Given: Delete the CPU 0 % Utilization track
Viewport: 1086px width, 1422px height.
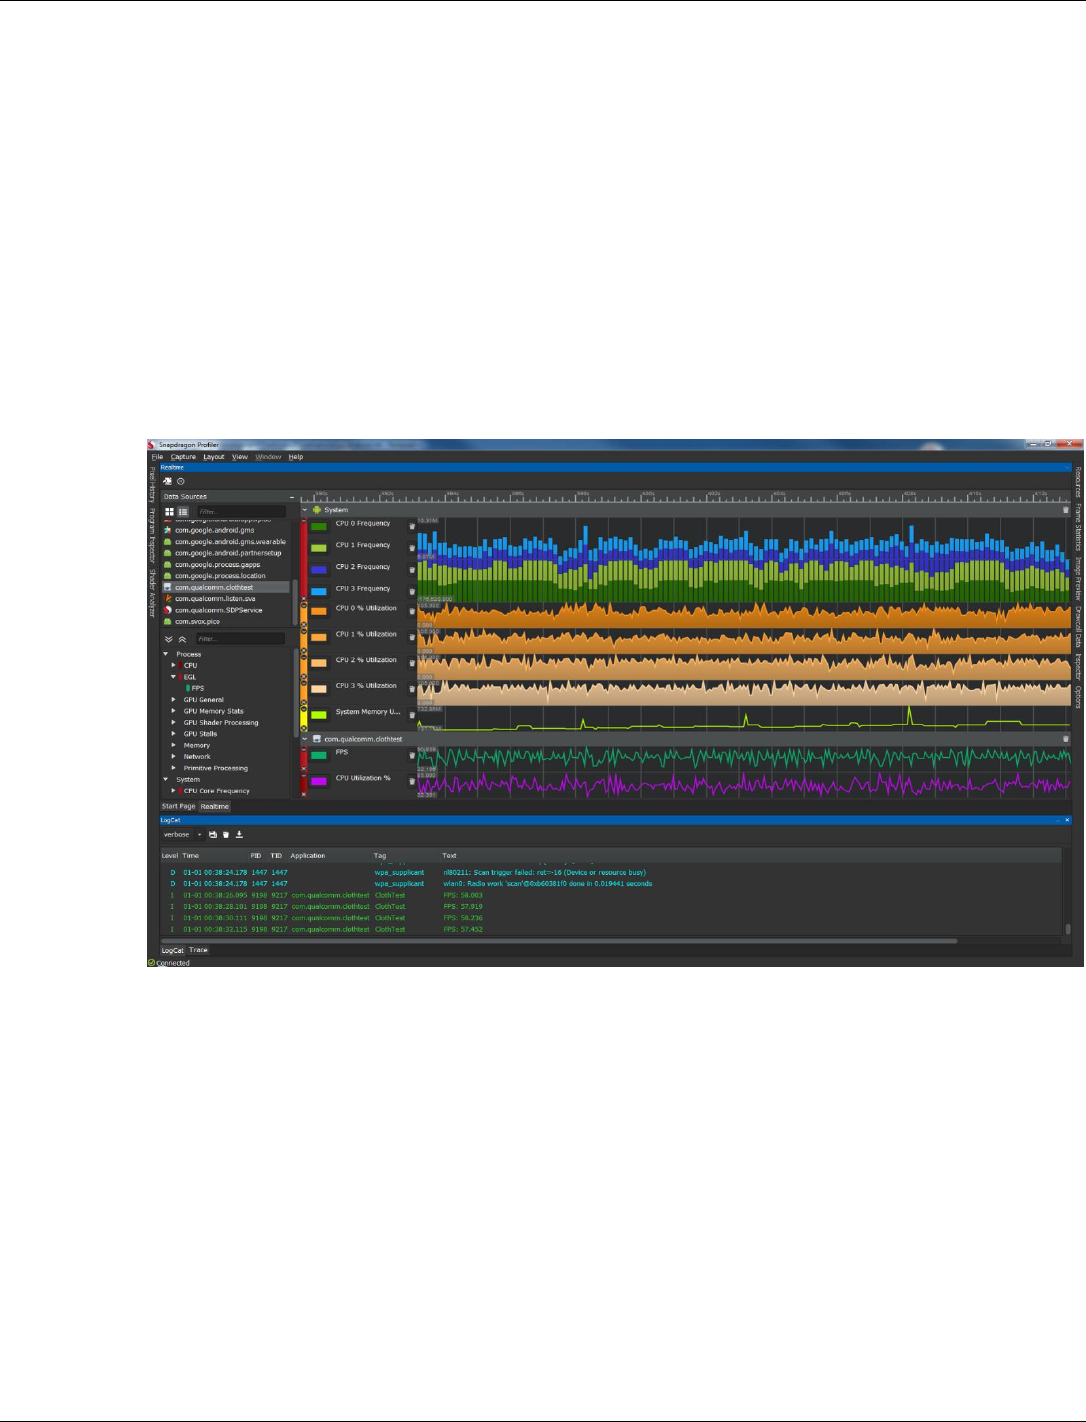Looking at the screenshot, I should (412, 611).
